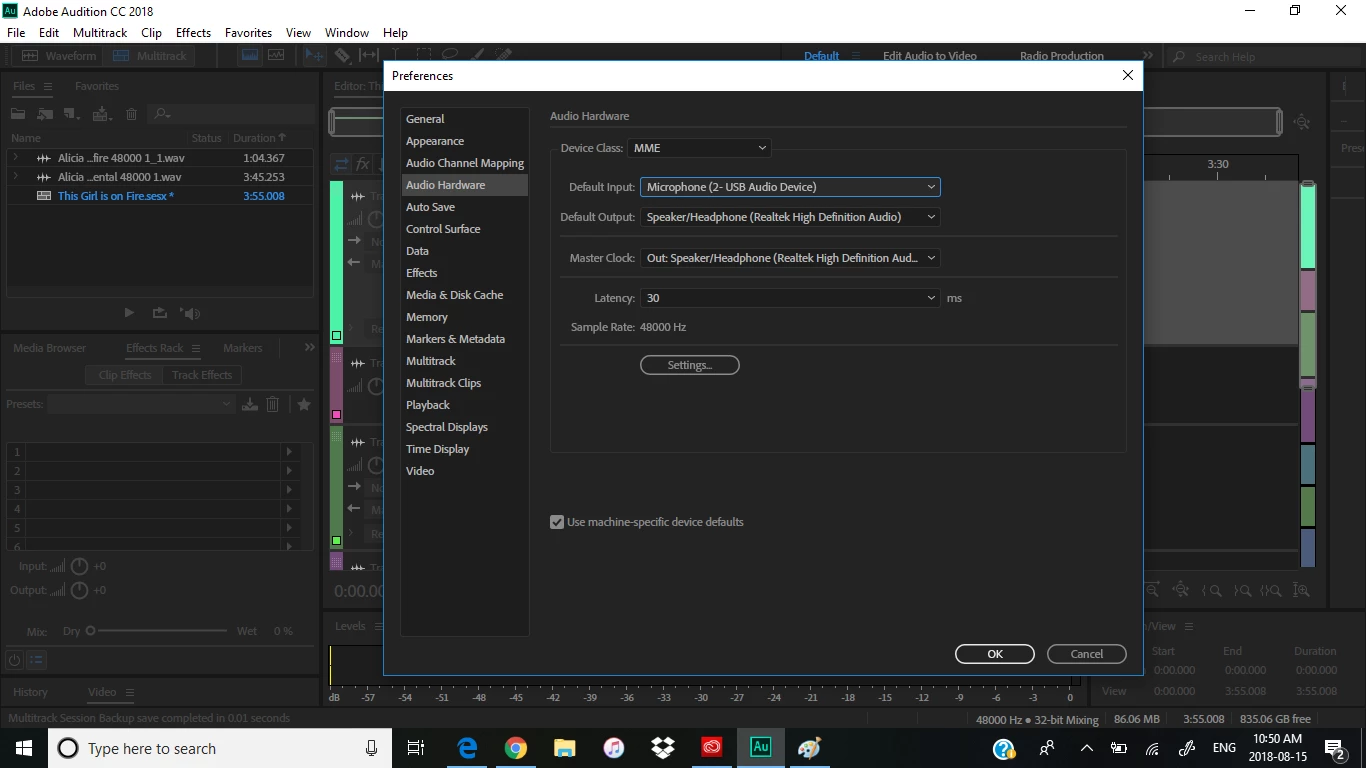Viewport: 1366px width, 768px height.
Task: Click Loop Playback icon in Files panel
Action: pyautogui.click(x=159, y=313)
